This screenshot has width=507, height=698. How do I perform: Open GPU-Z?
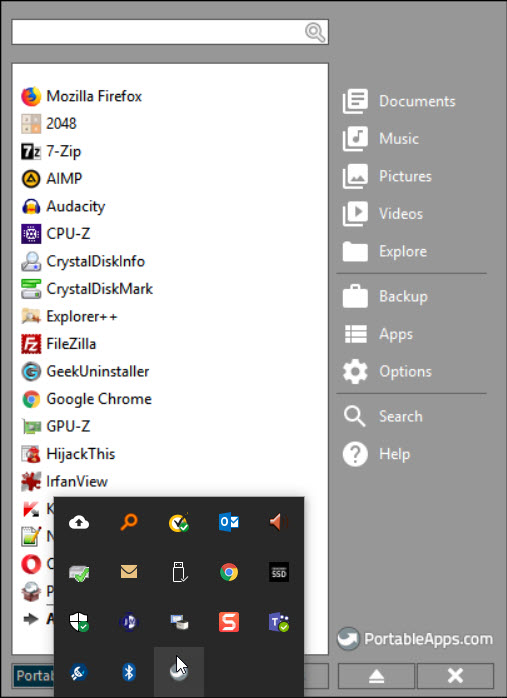(x=56, y=426)
